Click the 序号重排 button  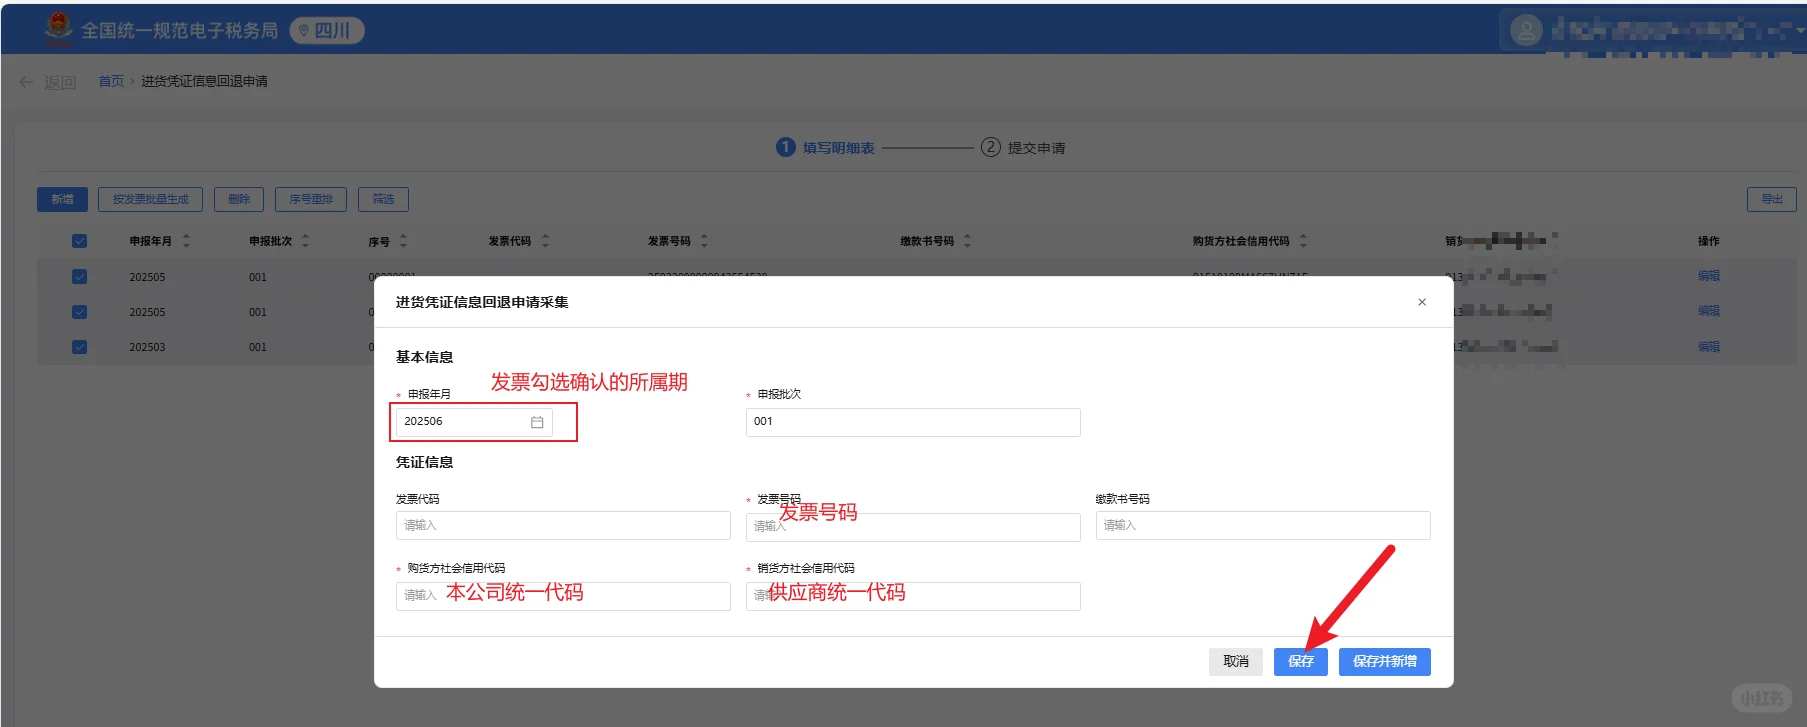pyautogui.click(x=311, y=199)
